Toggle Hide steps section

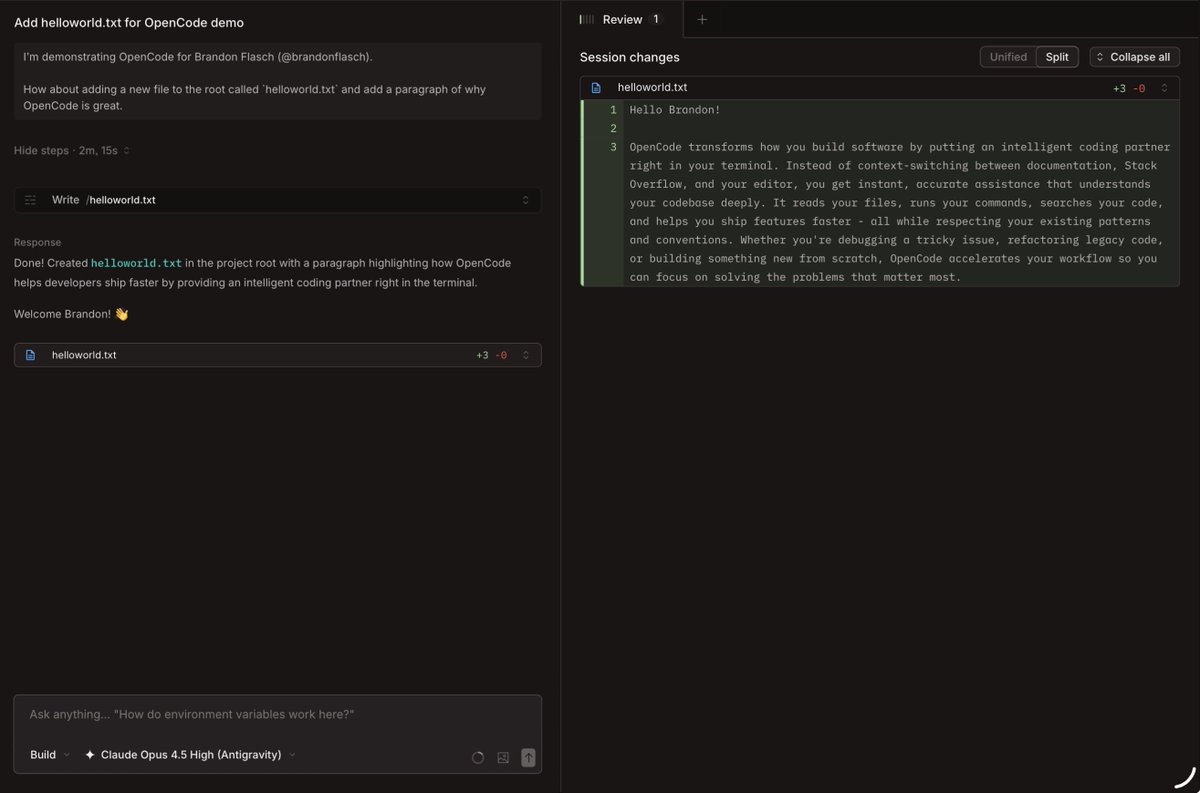click(x=72, y=150)
